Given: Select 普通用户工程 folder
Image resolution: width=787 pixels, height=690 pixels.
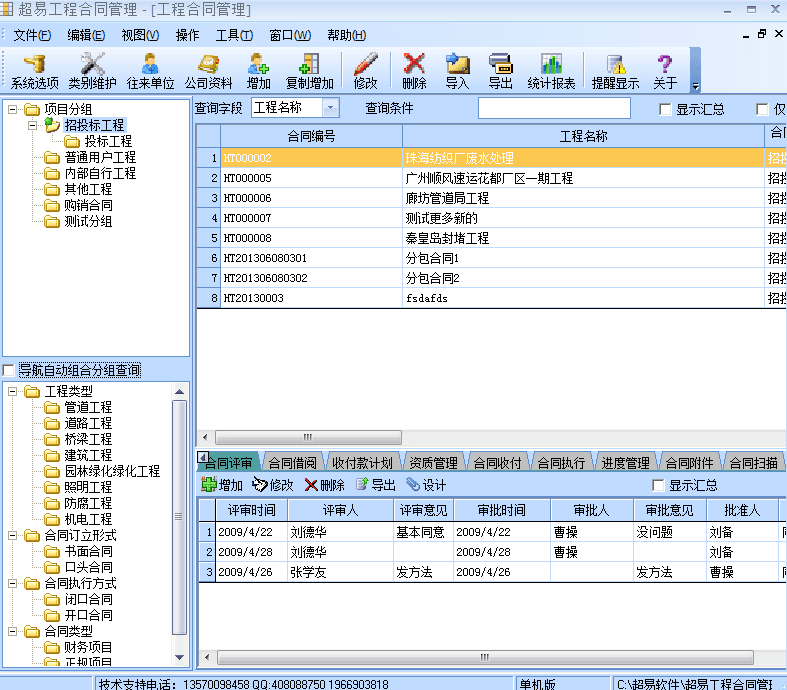Looking at the screenshot, I should click(x=90, y=157).
